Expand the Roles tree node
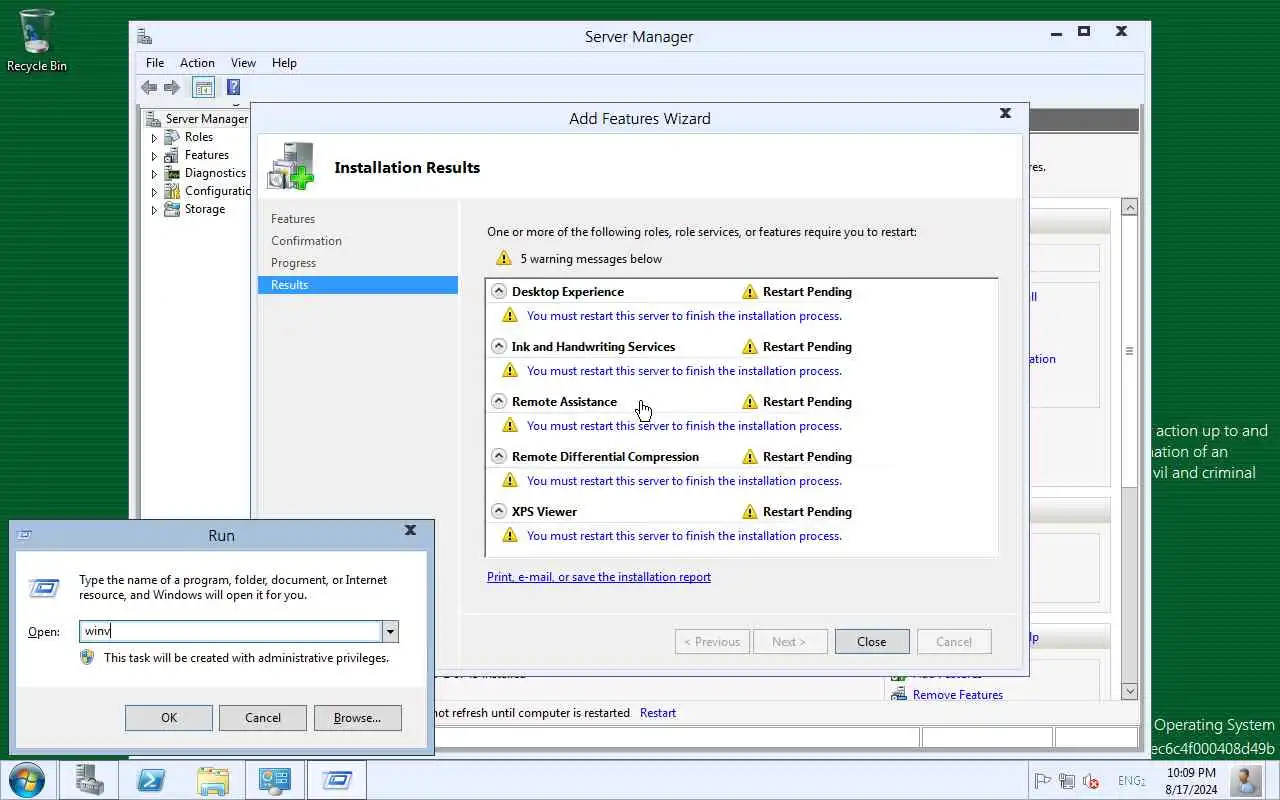The width and height of the screenshot is (1280, 800). (x=155, y=138)
